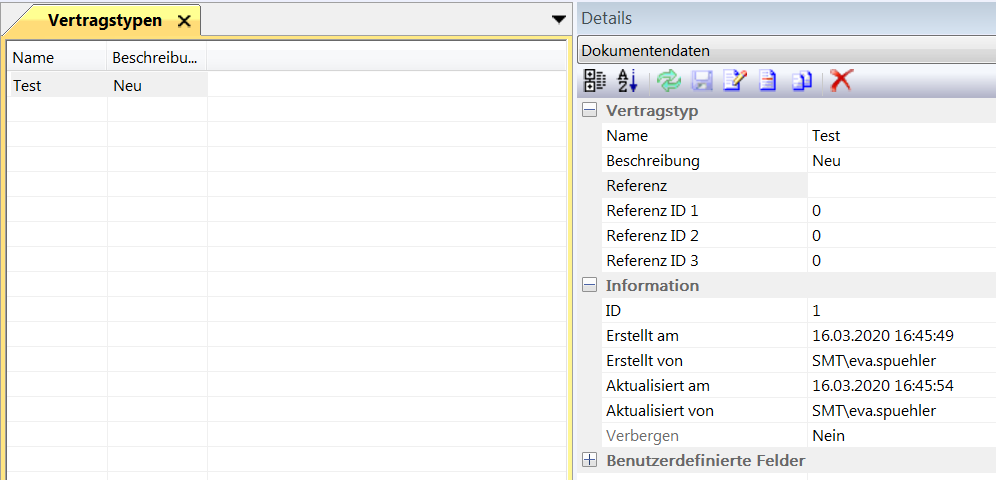Open the tab list dropdown arrow
The height and width of the screenshot is (480, 996).
coord(558,19)
